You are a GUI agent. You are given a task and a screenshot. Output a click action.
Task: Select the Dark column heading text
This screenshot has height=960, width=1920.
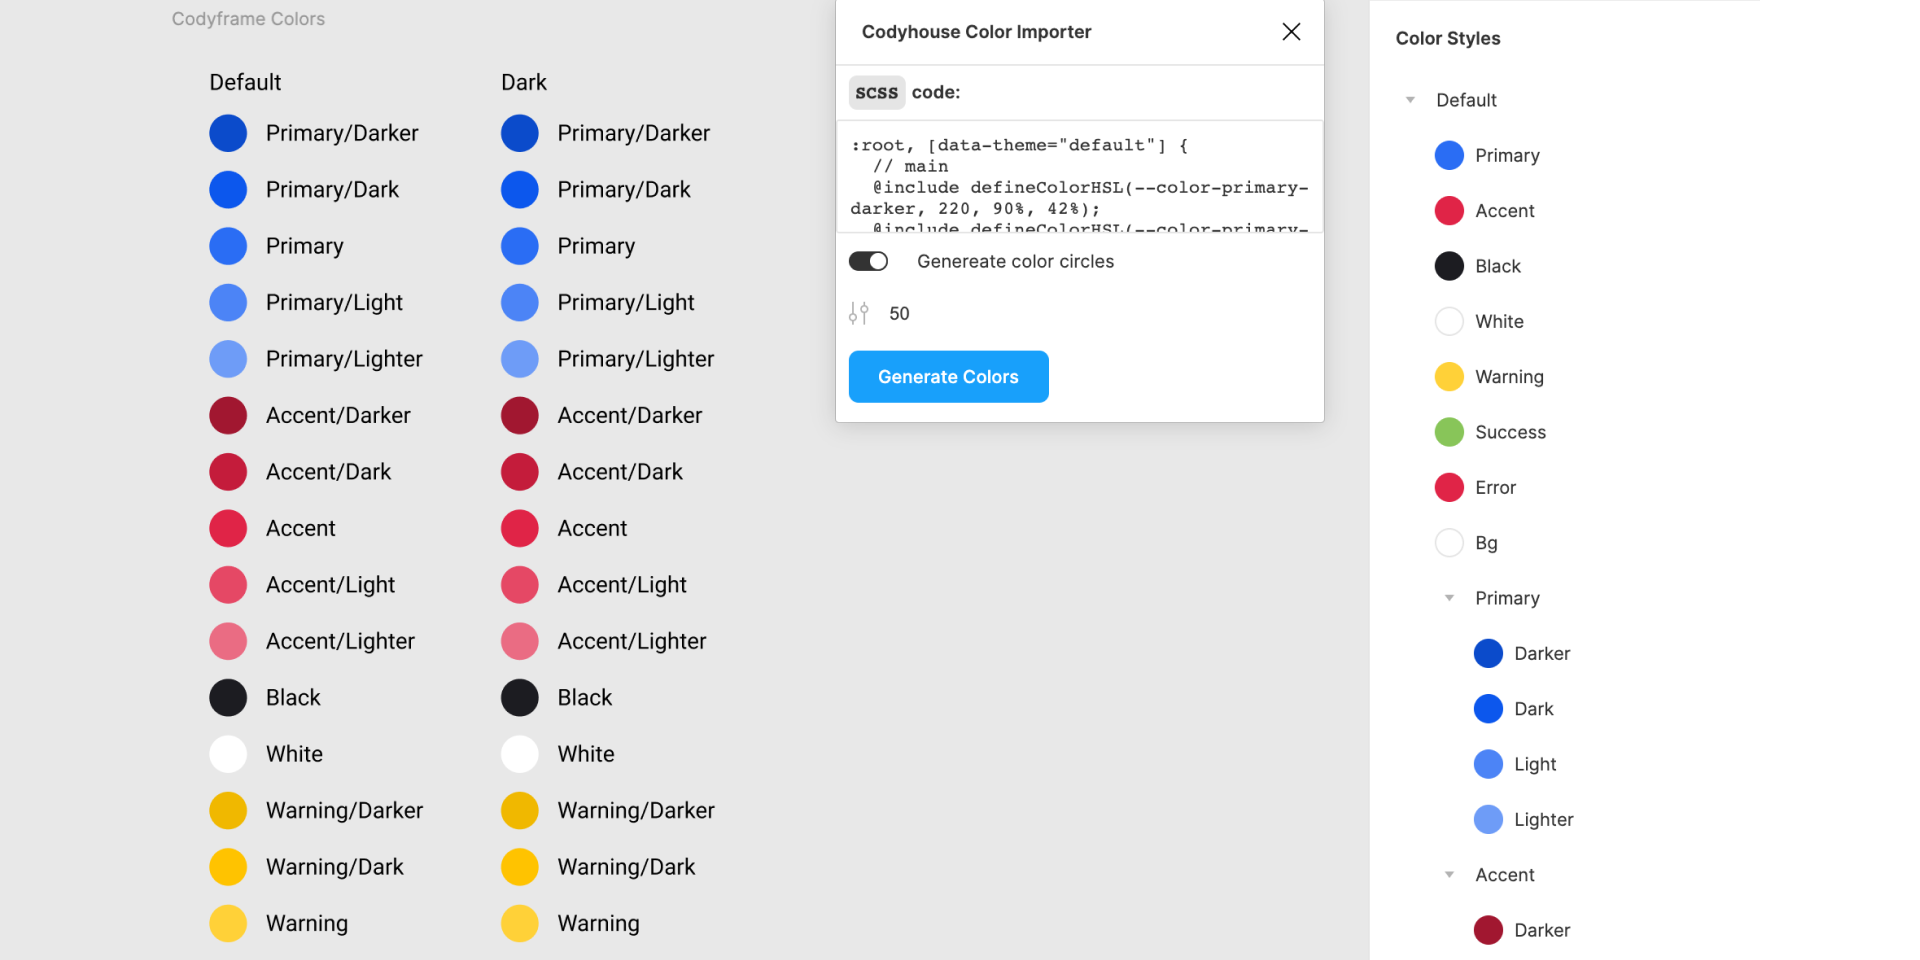(x=524, y=82)
